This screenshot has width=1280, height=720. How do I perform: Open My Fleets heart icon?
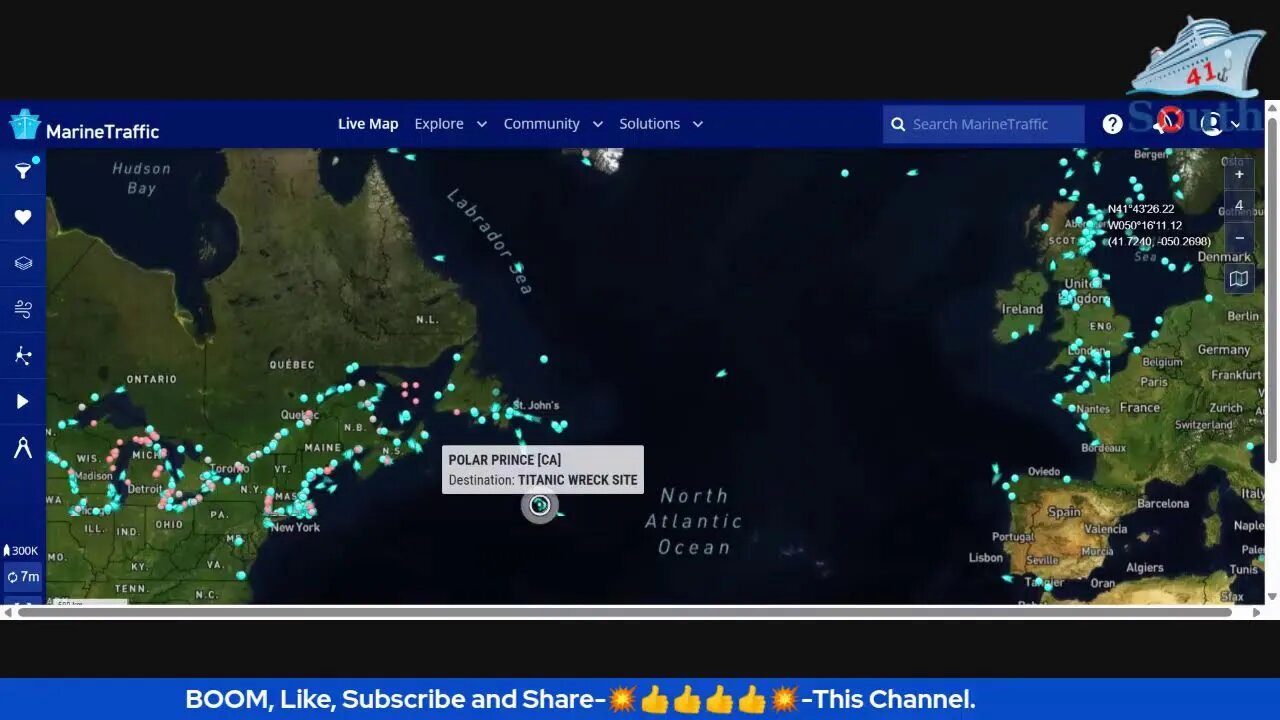pyautogui.click(x=22, y=217)
